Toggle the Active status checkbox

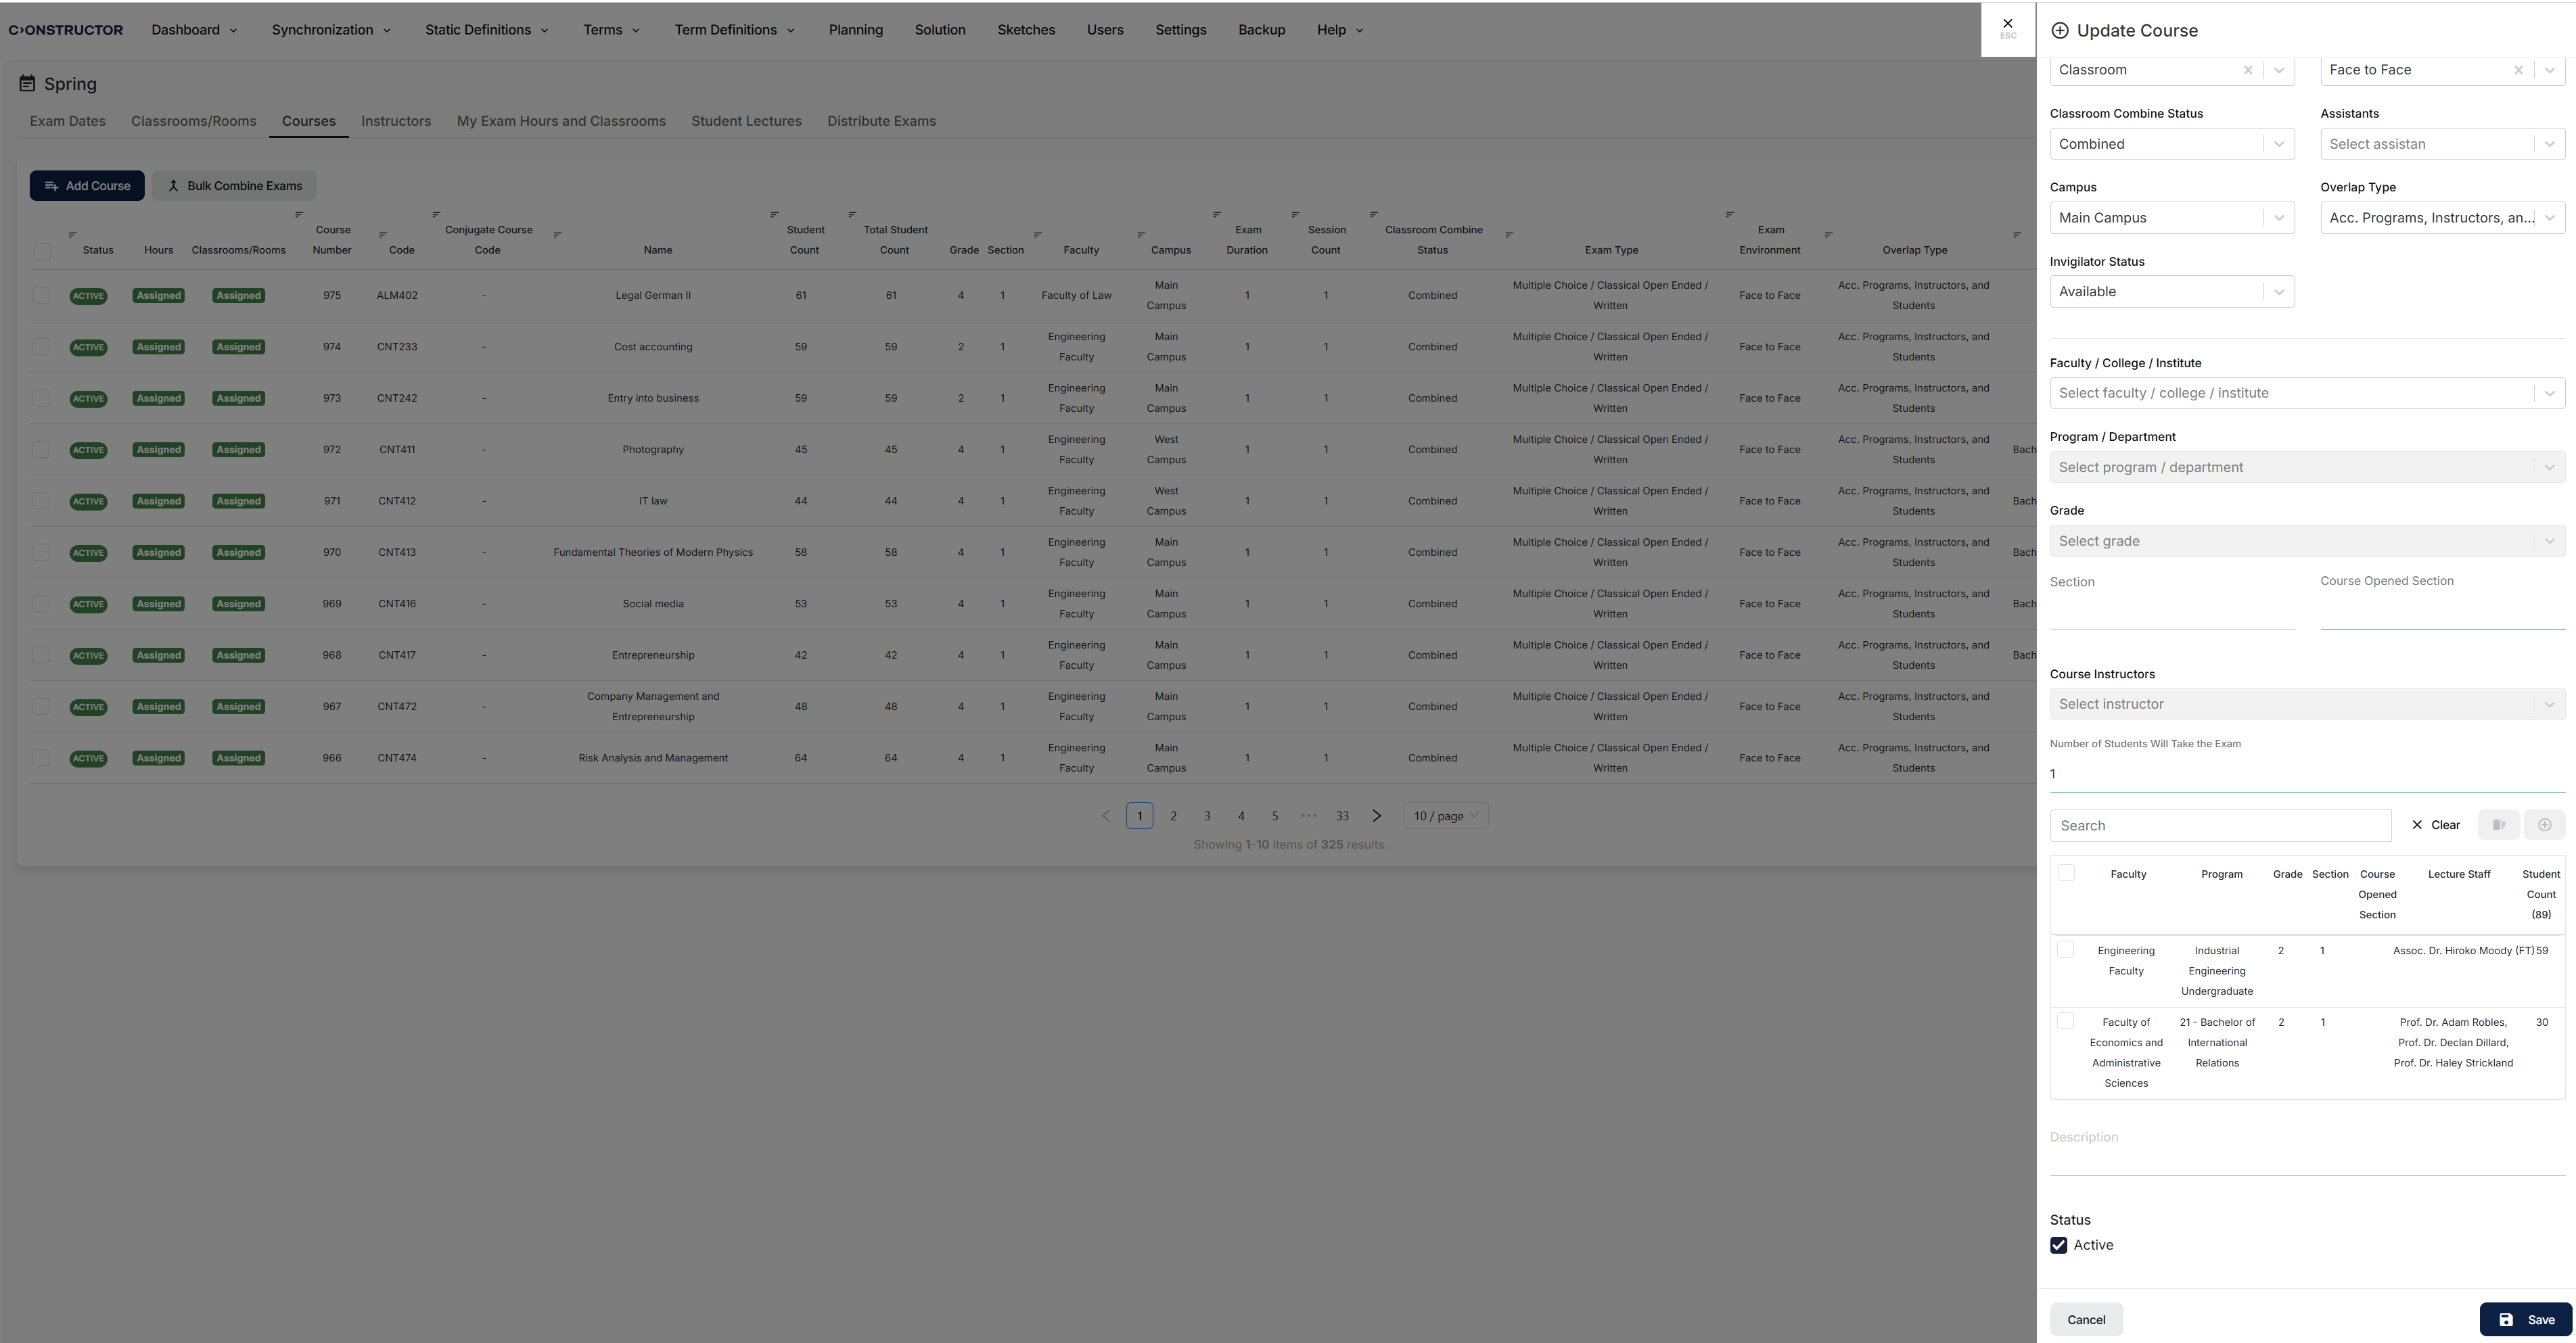point(2059,1245)
